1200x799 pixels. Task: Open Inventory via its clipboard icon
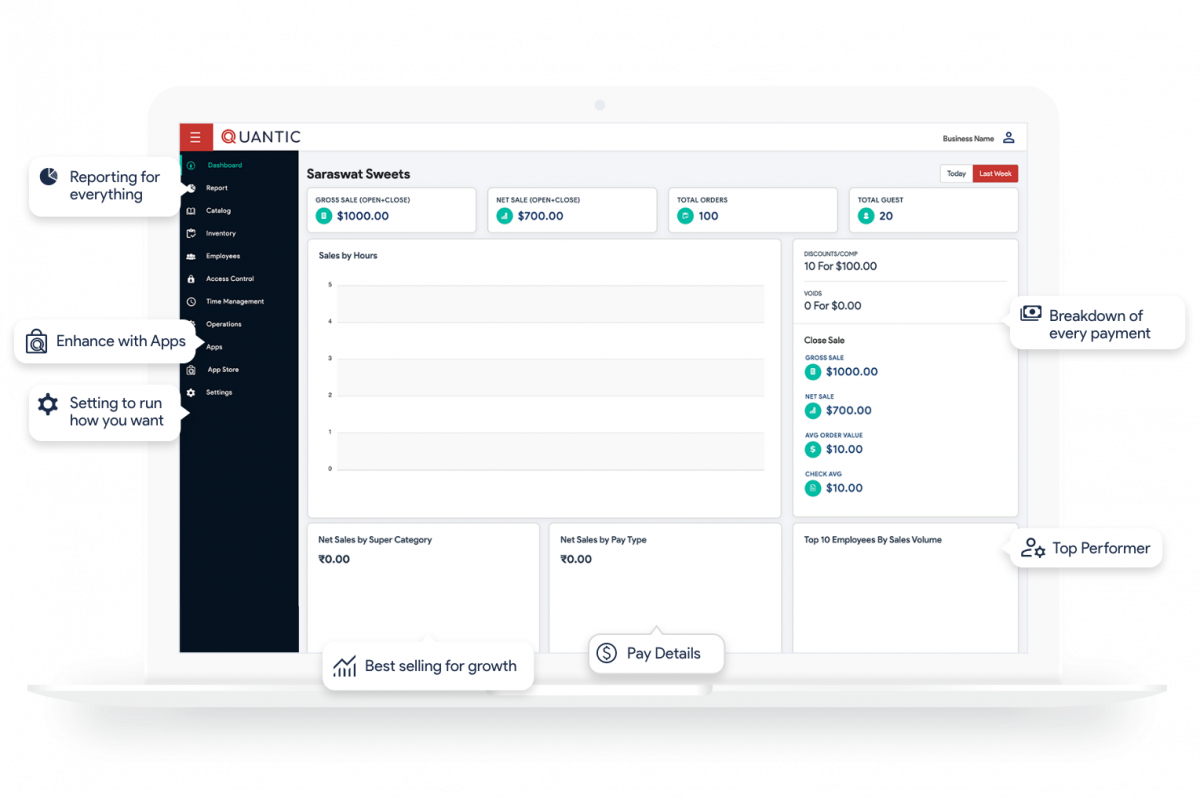tap(193, 233)
